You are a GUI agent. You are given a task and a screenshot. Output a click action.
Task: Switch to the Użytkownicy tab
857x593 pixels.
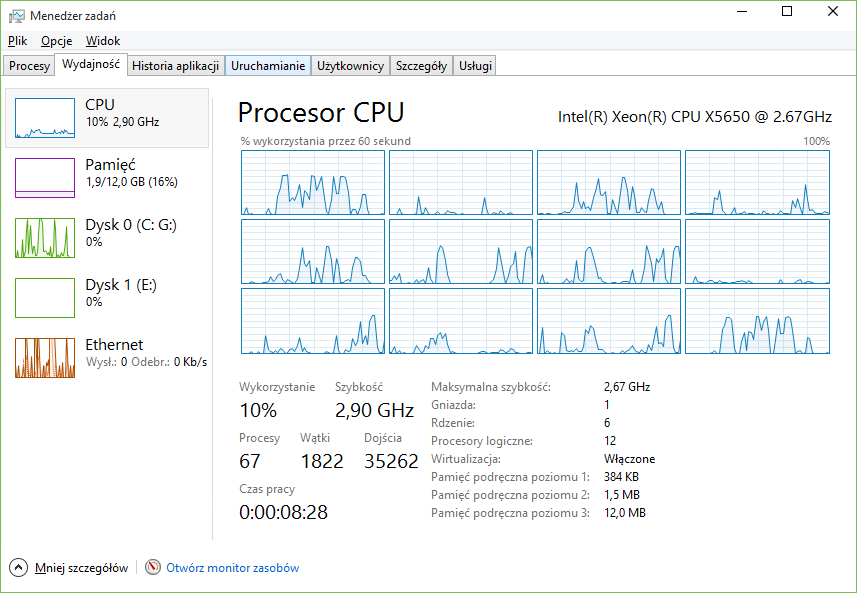350,66
